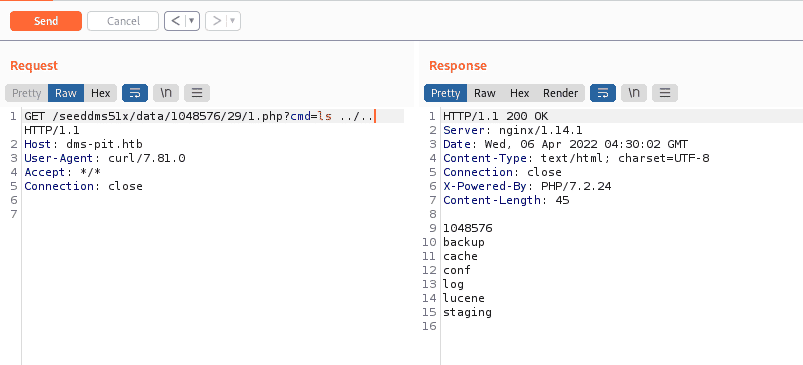Image resolution: width=803 pixels, height=365 pixels.
Task: Click the User-Agent: curl/7.81.0 line
Action: [104, 158]
